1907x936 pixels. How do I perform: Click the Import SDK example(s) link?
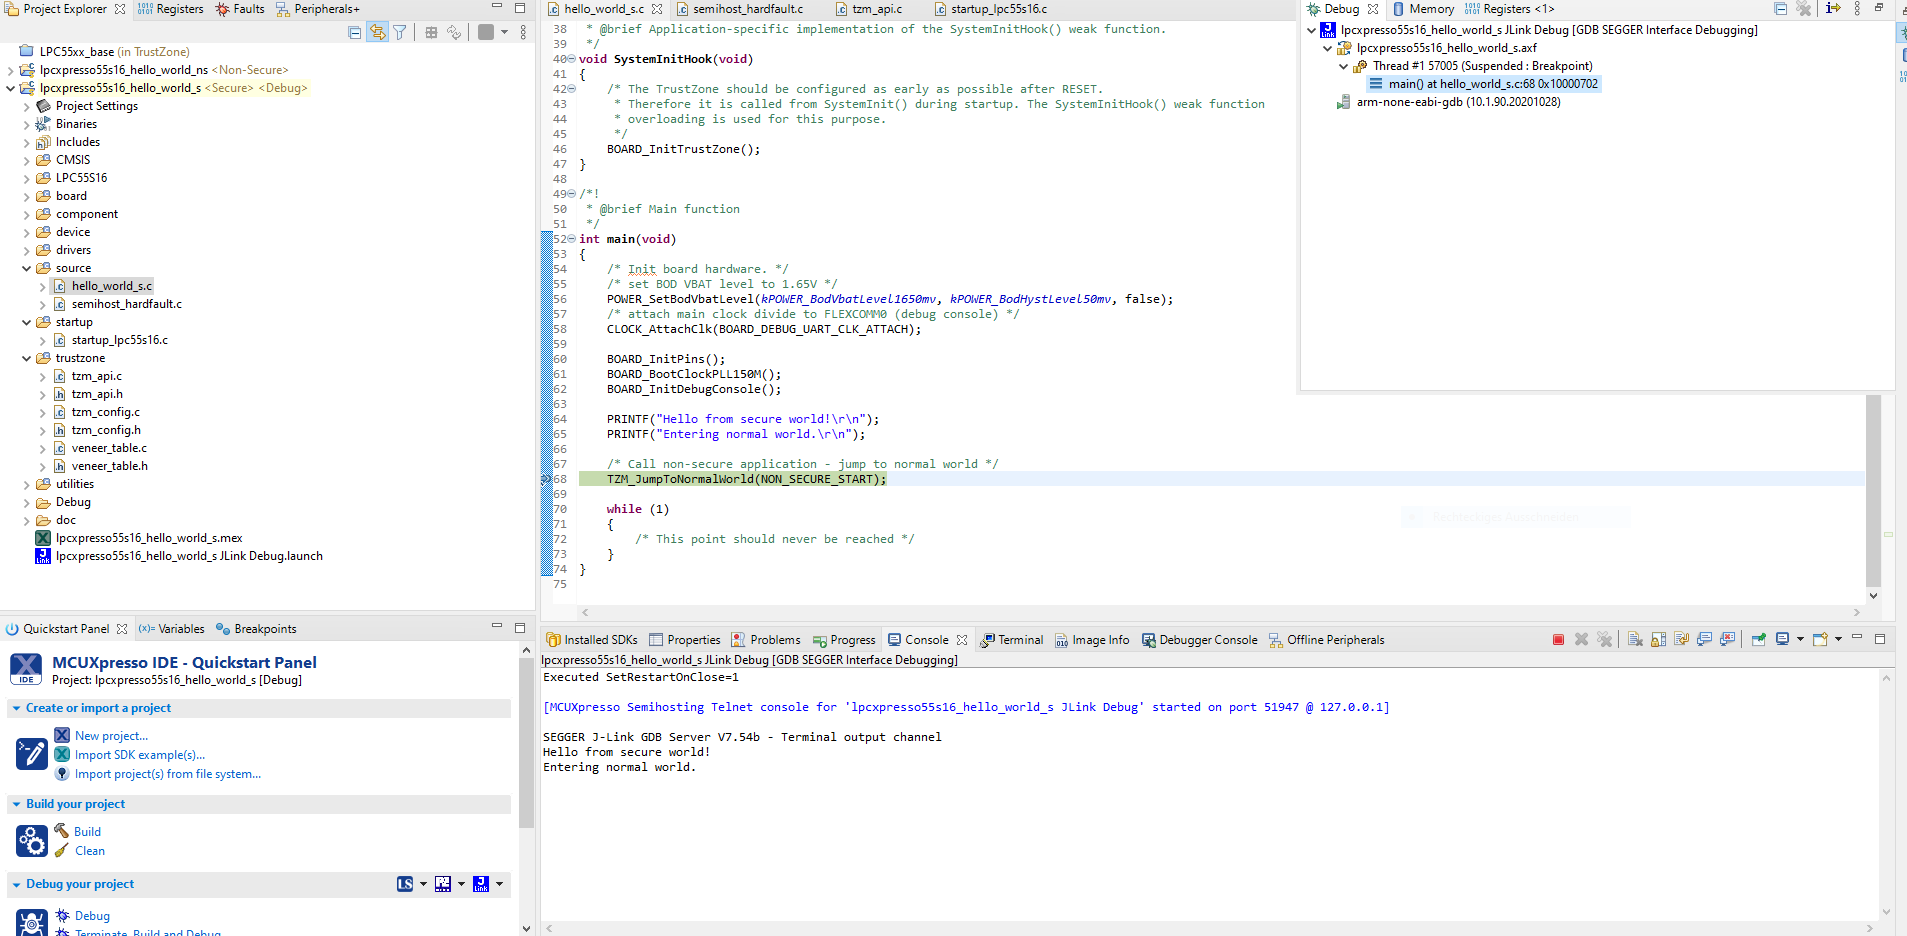click(140, 754)
